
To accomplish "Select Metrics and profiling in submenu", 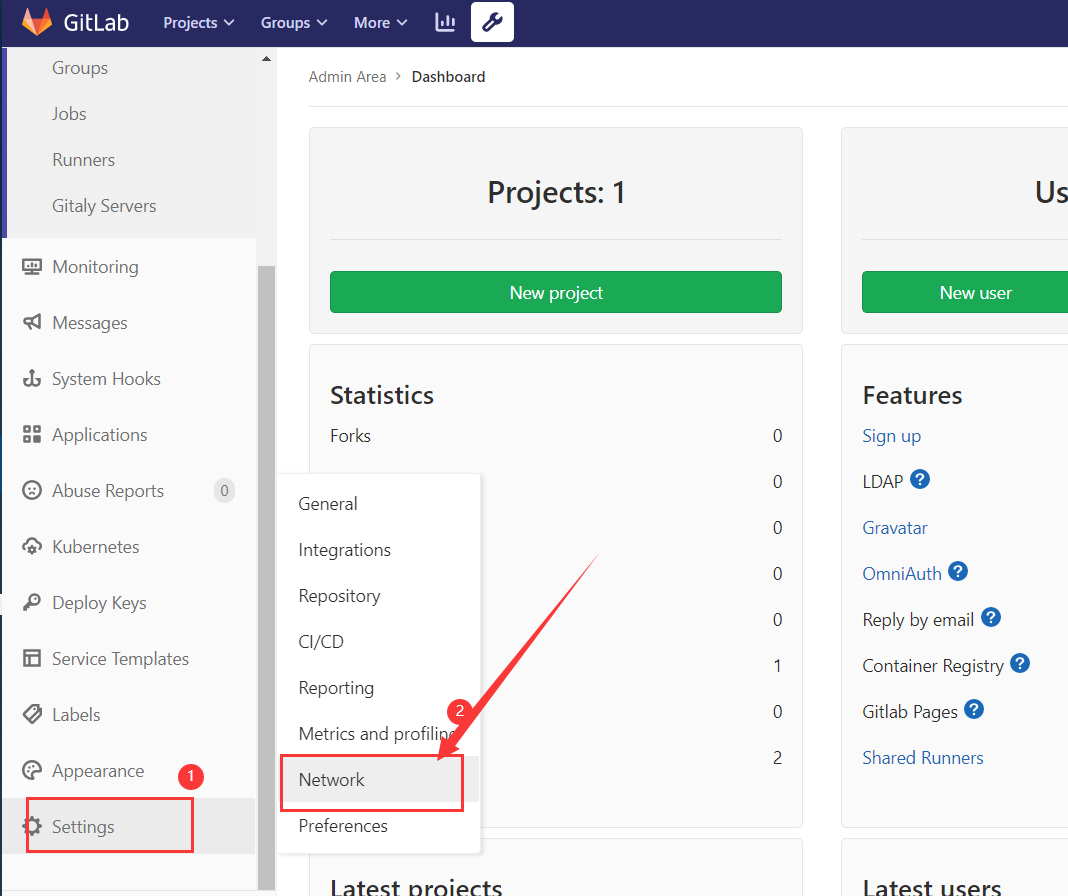I will (x=377, y=734).
